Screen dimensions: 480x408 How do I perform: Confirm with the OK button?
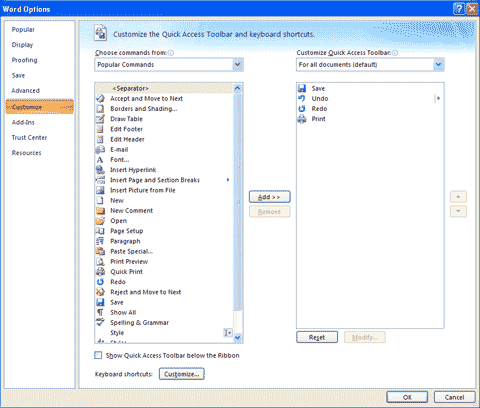[407, 397]
